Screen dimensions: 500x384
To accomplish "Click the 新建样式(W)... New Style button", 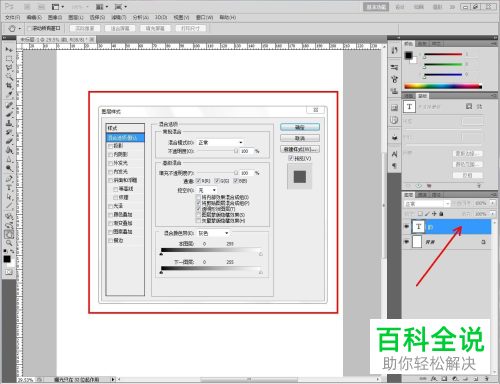I will (x=300, y=149).
